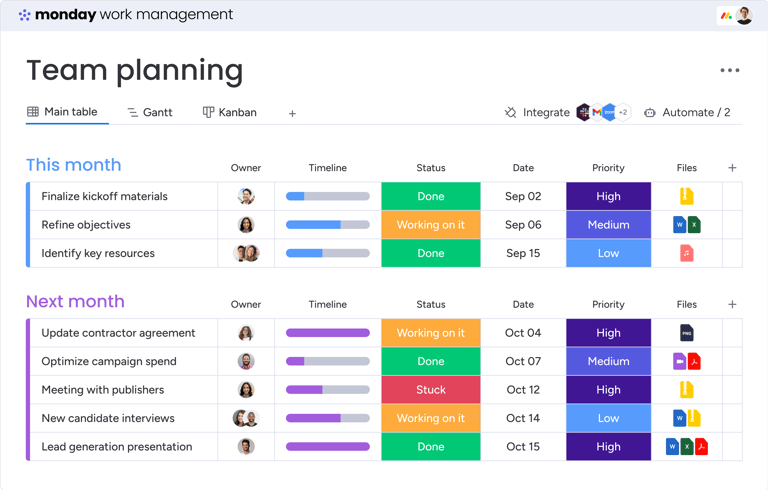Open the PNG file in Update contractor agreement row
The width and height of the screenshot is (768, 490).
686,333
